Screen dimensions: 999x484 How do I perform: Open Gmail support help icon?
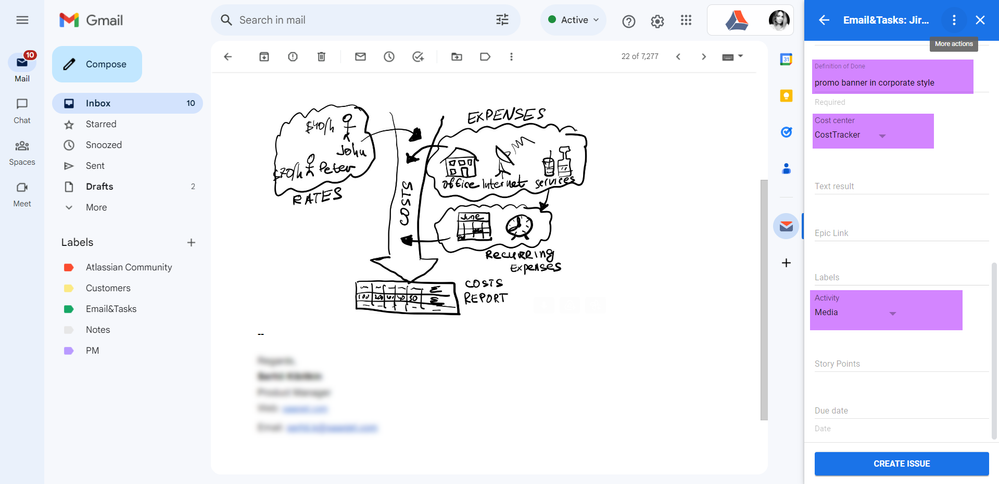pos(629,21)
